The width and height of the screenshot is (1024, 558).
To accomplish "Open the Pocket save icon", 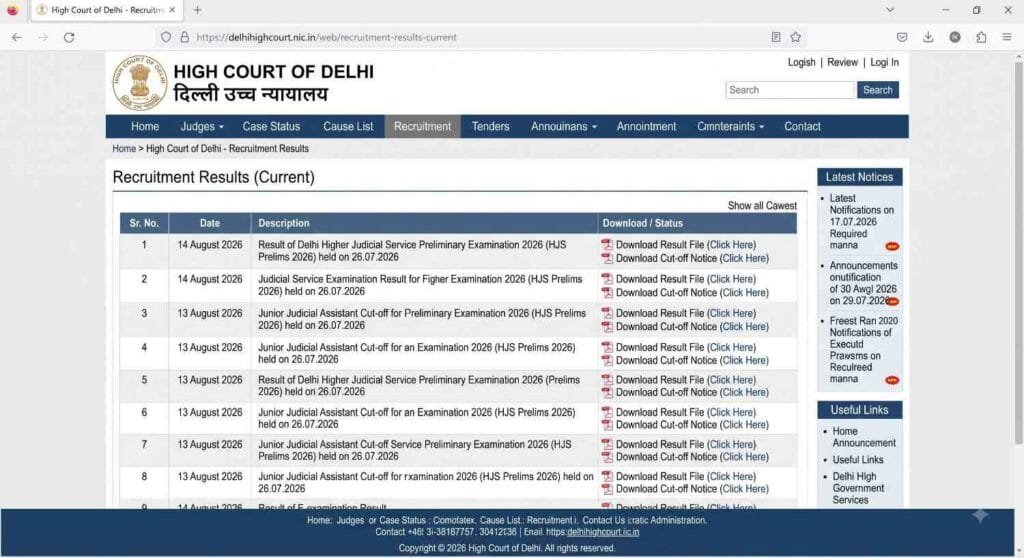I will click(x=902, y=37).
